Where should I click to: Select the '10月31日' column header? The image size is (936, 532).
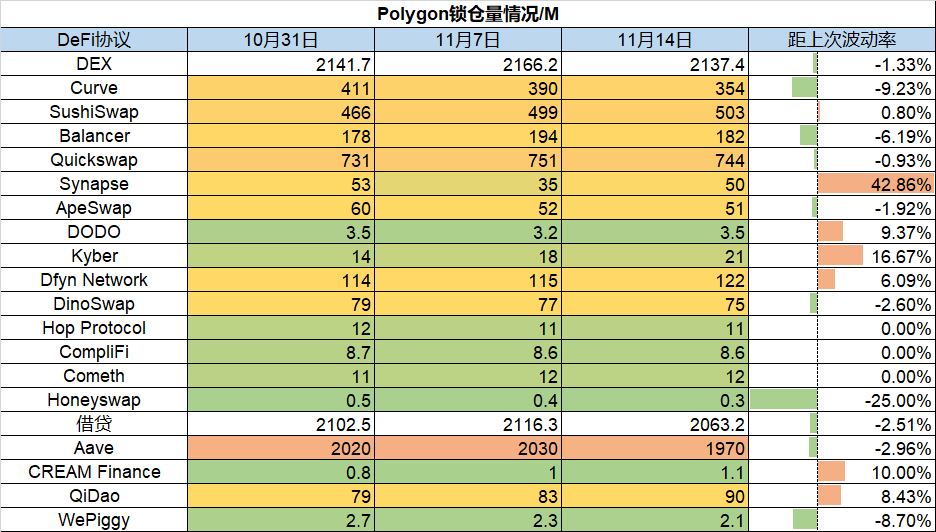(281, 40)
